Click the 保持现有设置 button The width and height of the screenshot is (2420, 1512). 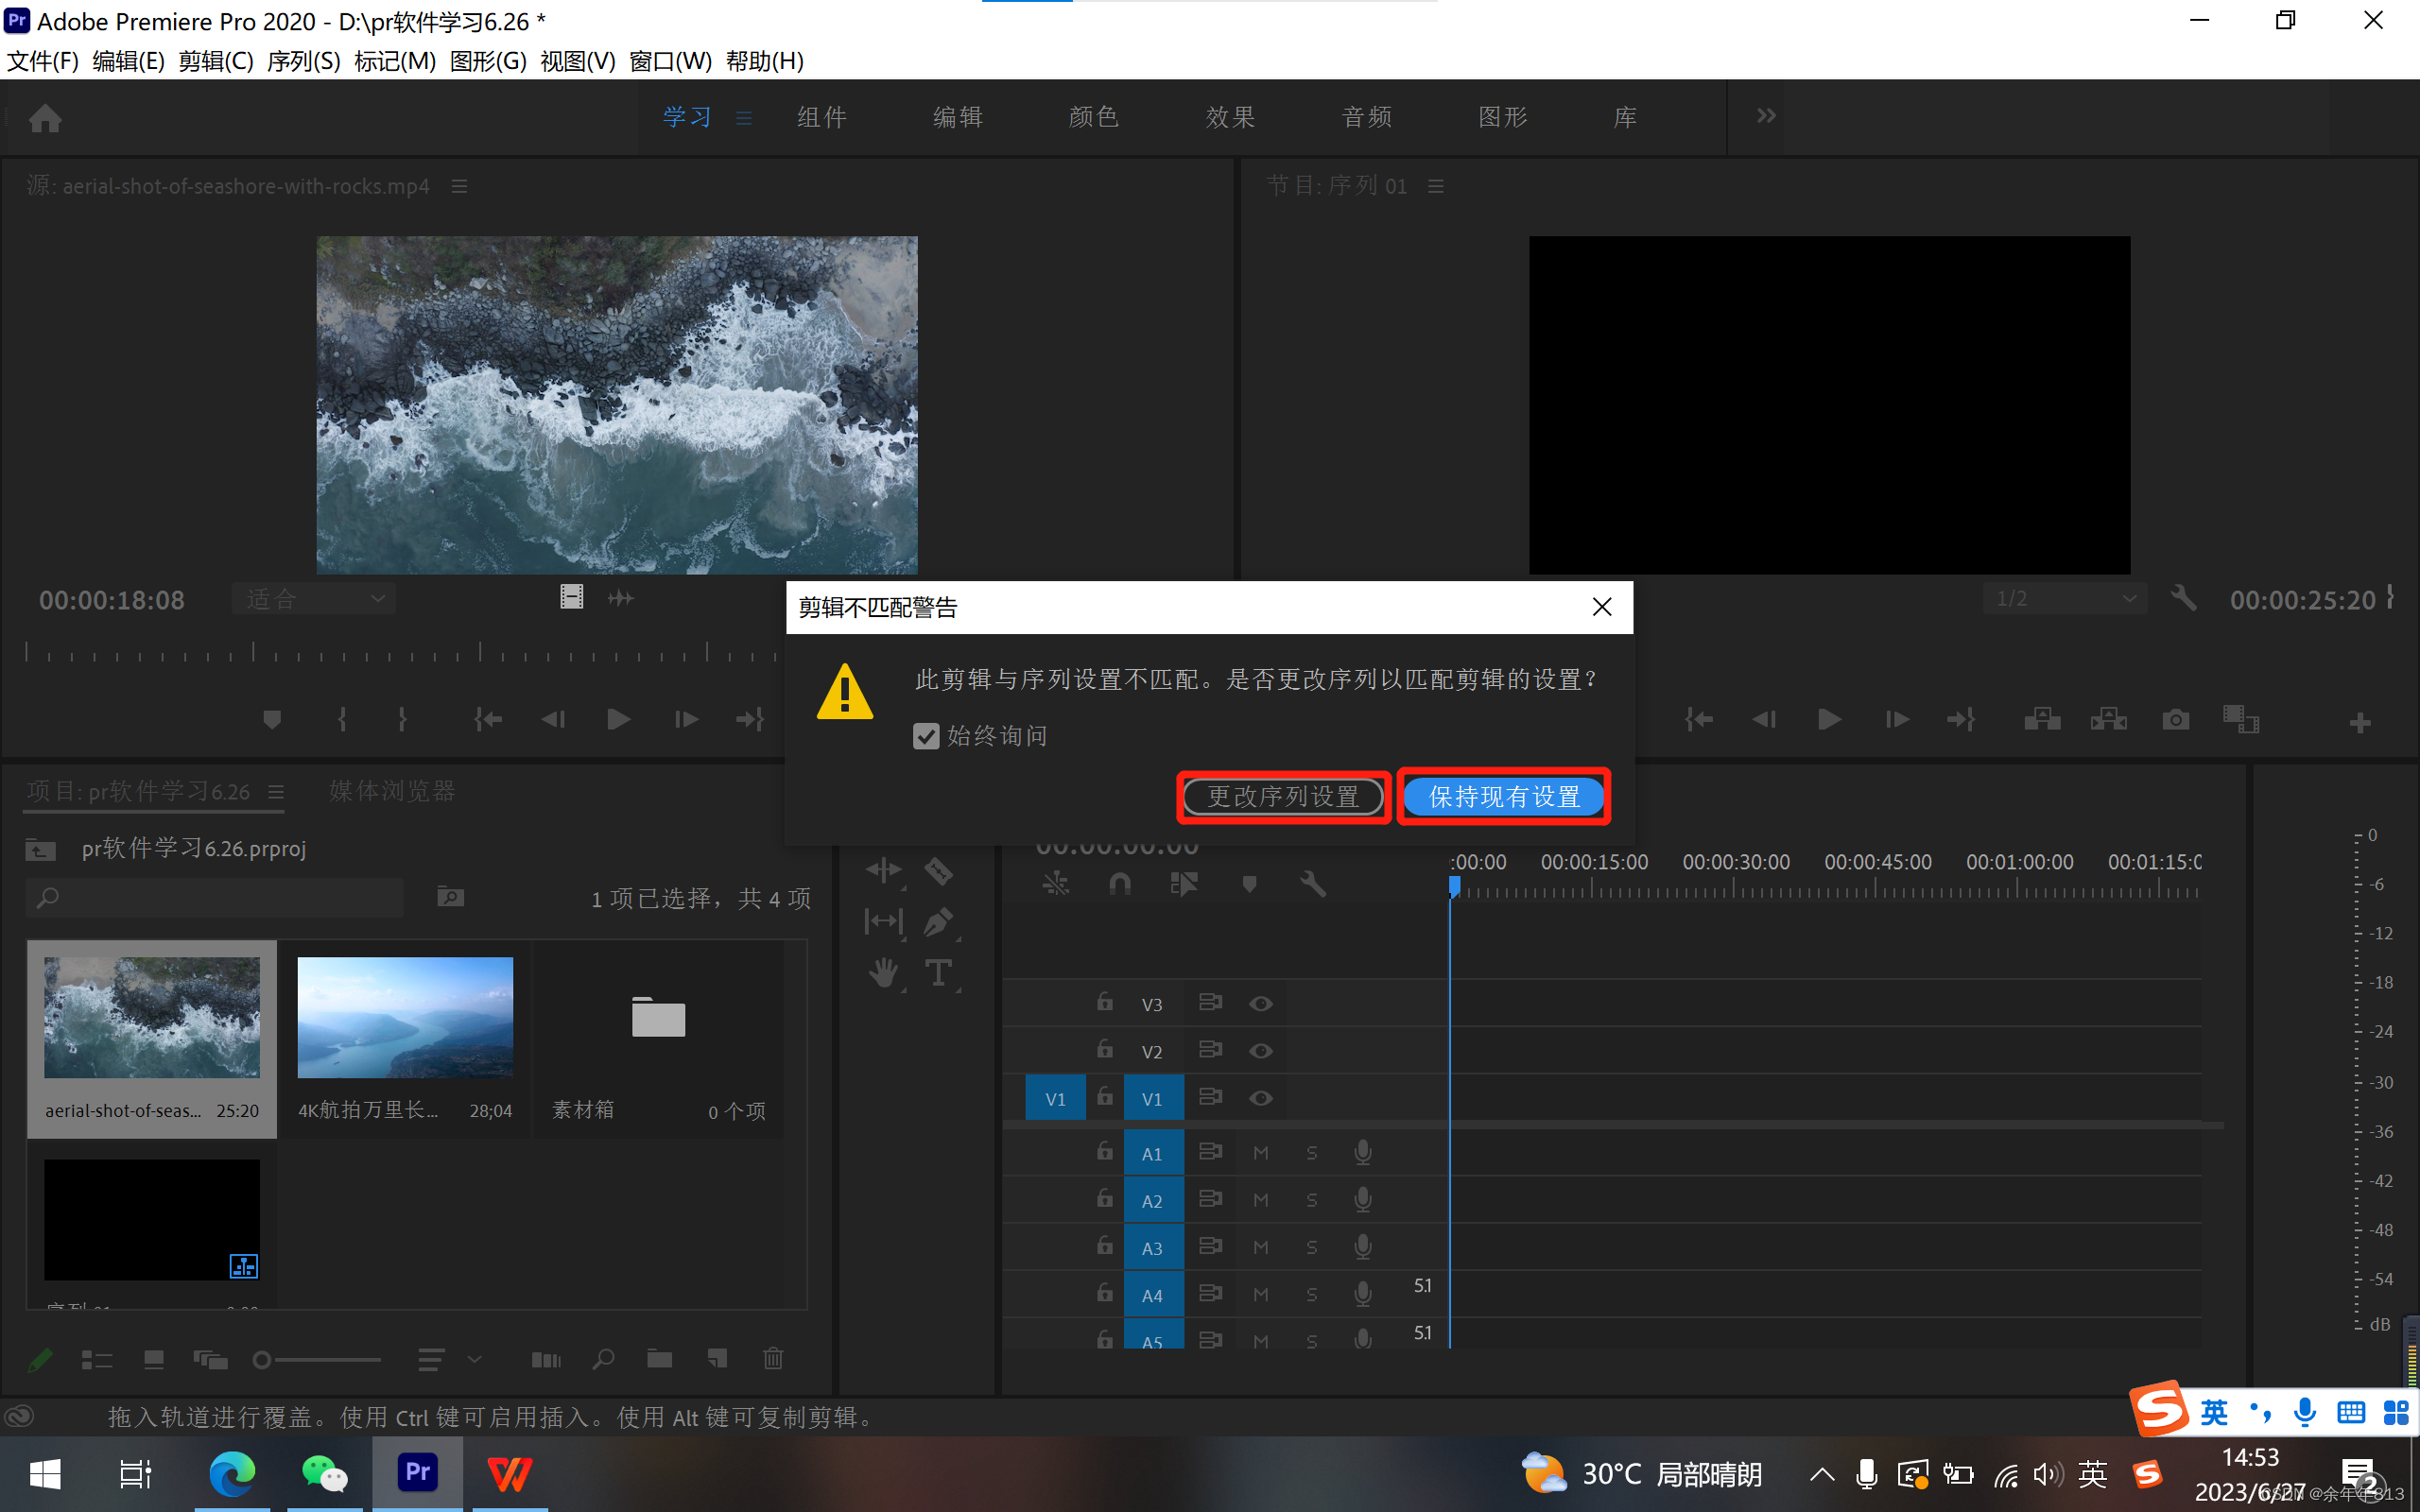1504,797
